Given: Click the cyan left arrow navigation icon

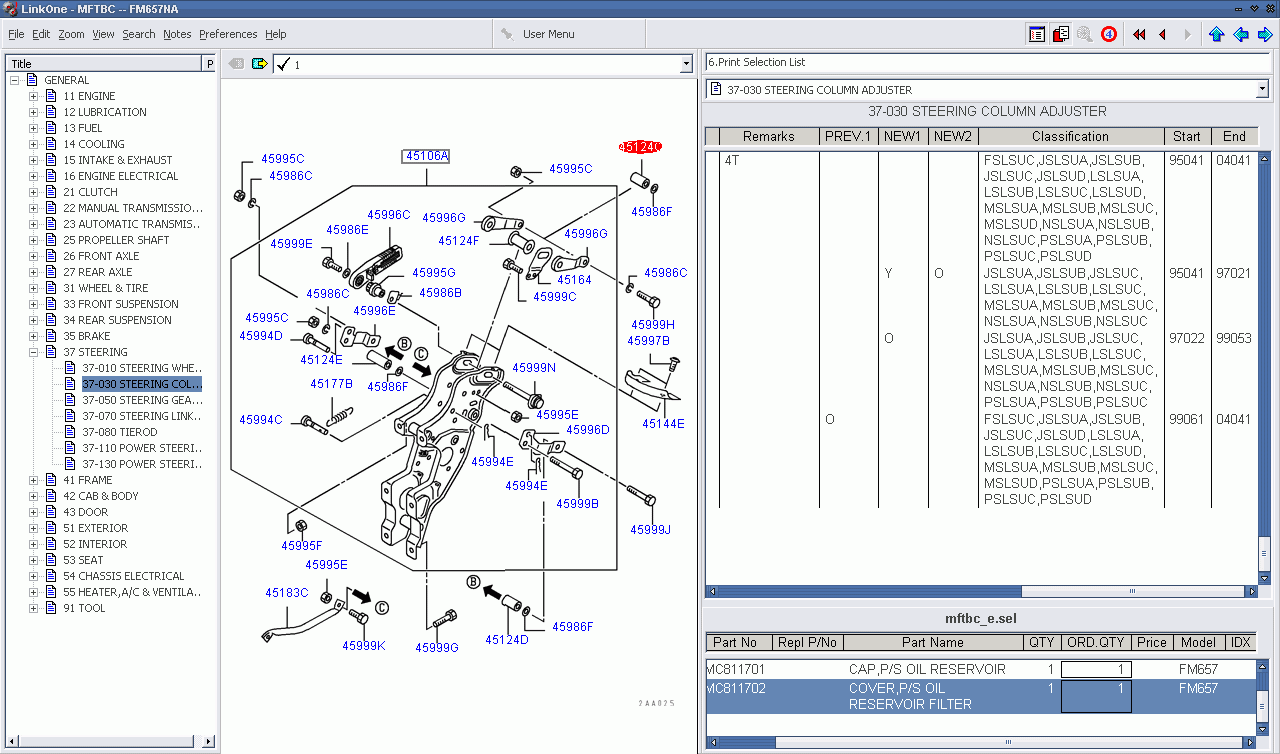Looking at the screenshot, I should click(1241, 34).
